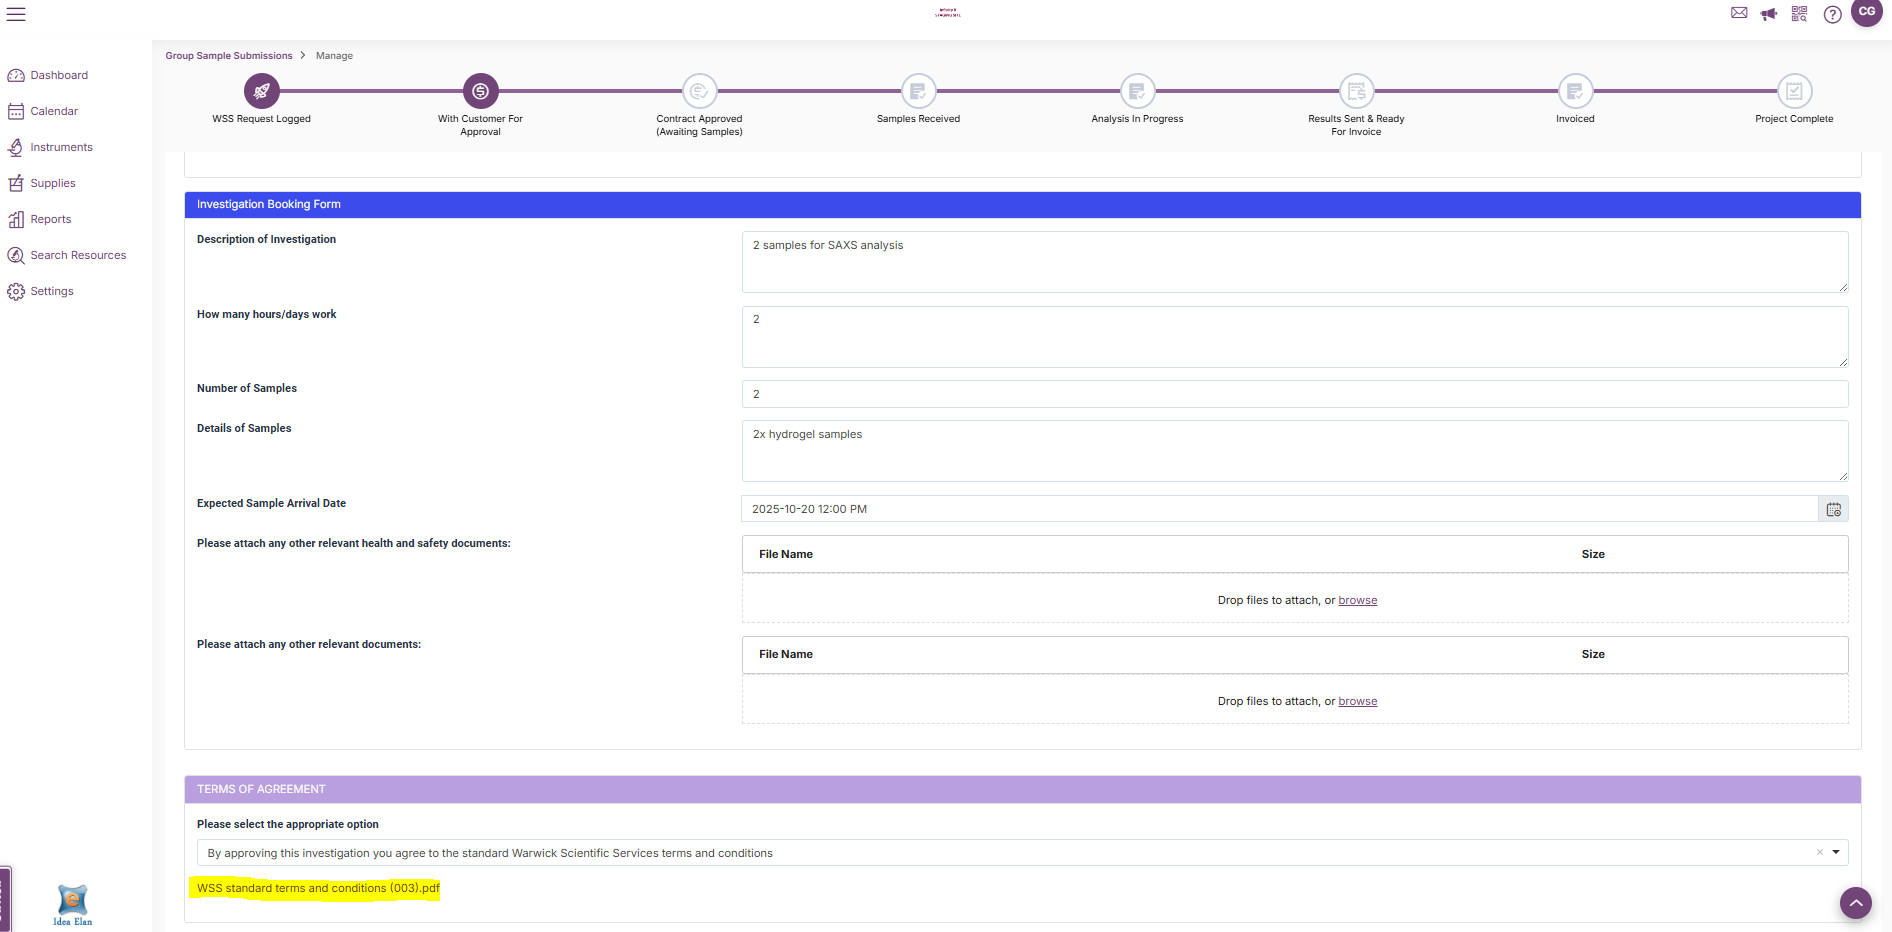Open WSS standard terms and conditions PDF
The image size is (1892, 932).
pyautogui.click(x=318, y=888)
